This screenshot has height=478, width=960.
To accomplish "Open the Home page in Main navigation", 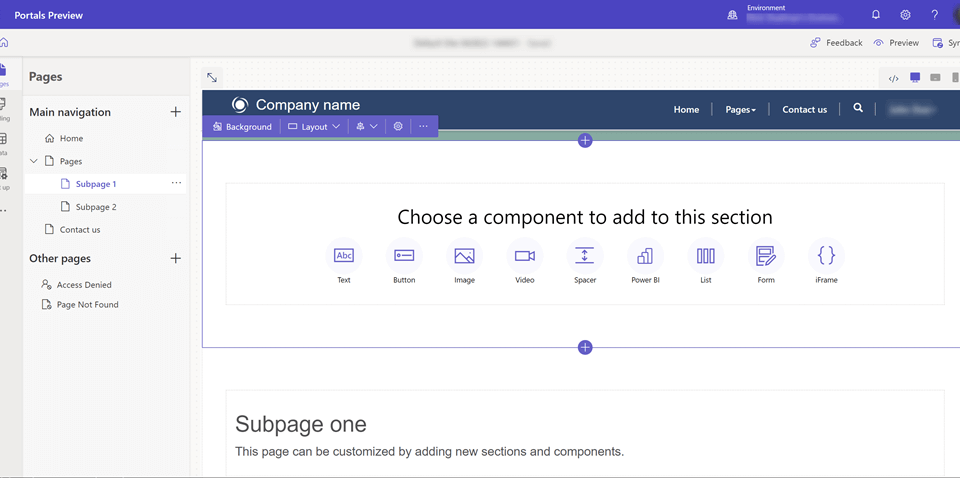I will [x=71, y=139].
